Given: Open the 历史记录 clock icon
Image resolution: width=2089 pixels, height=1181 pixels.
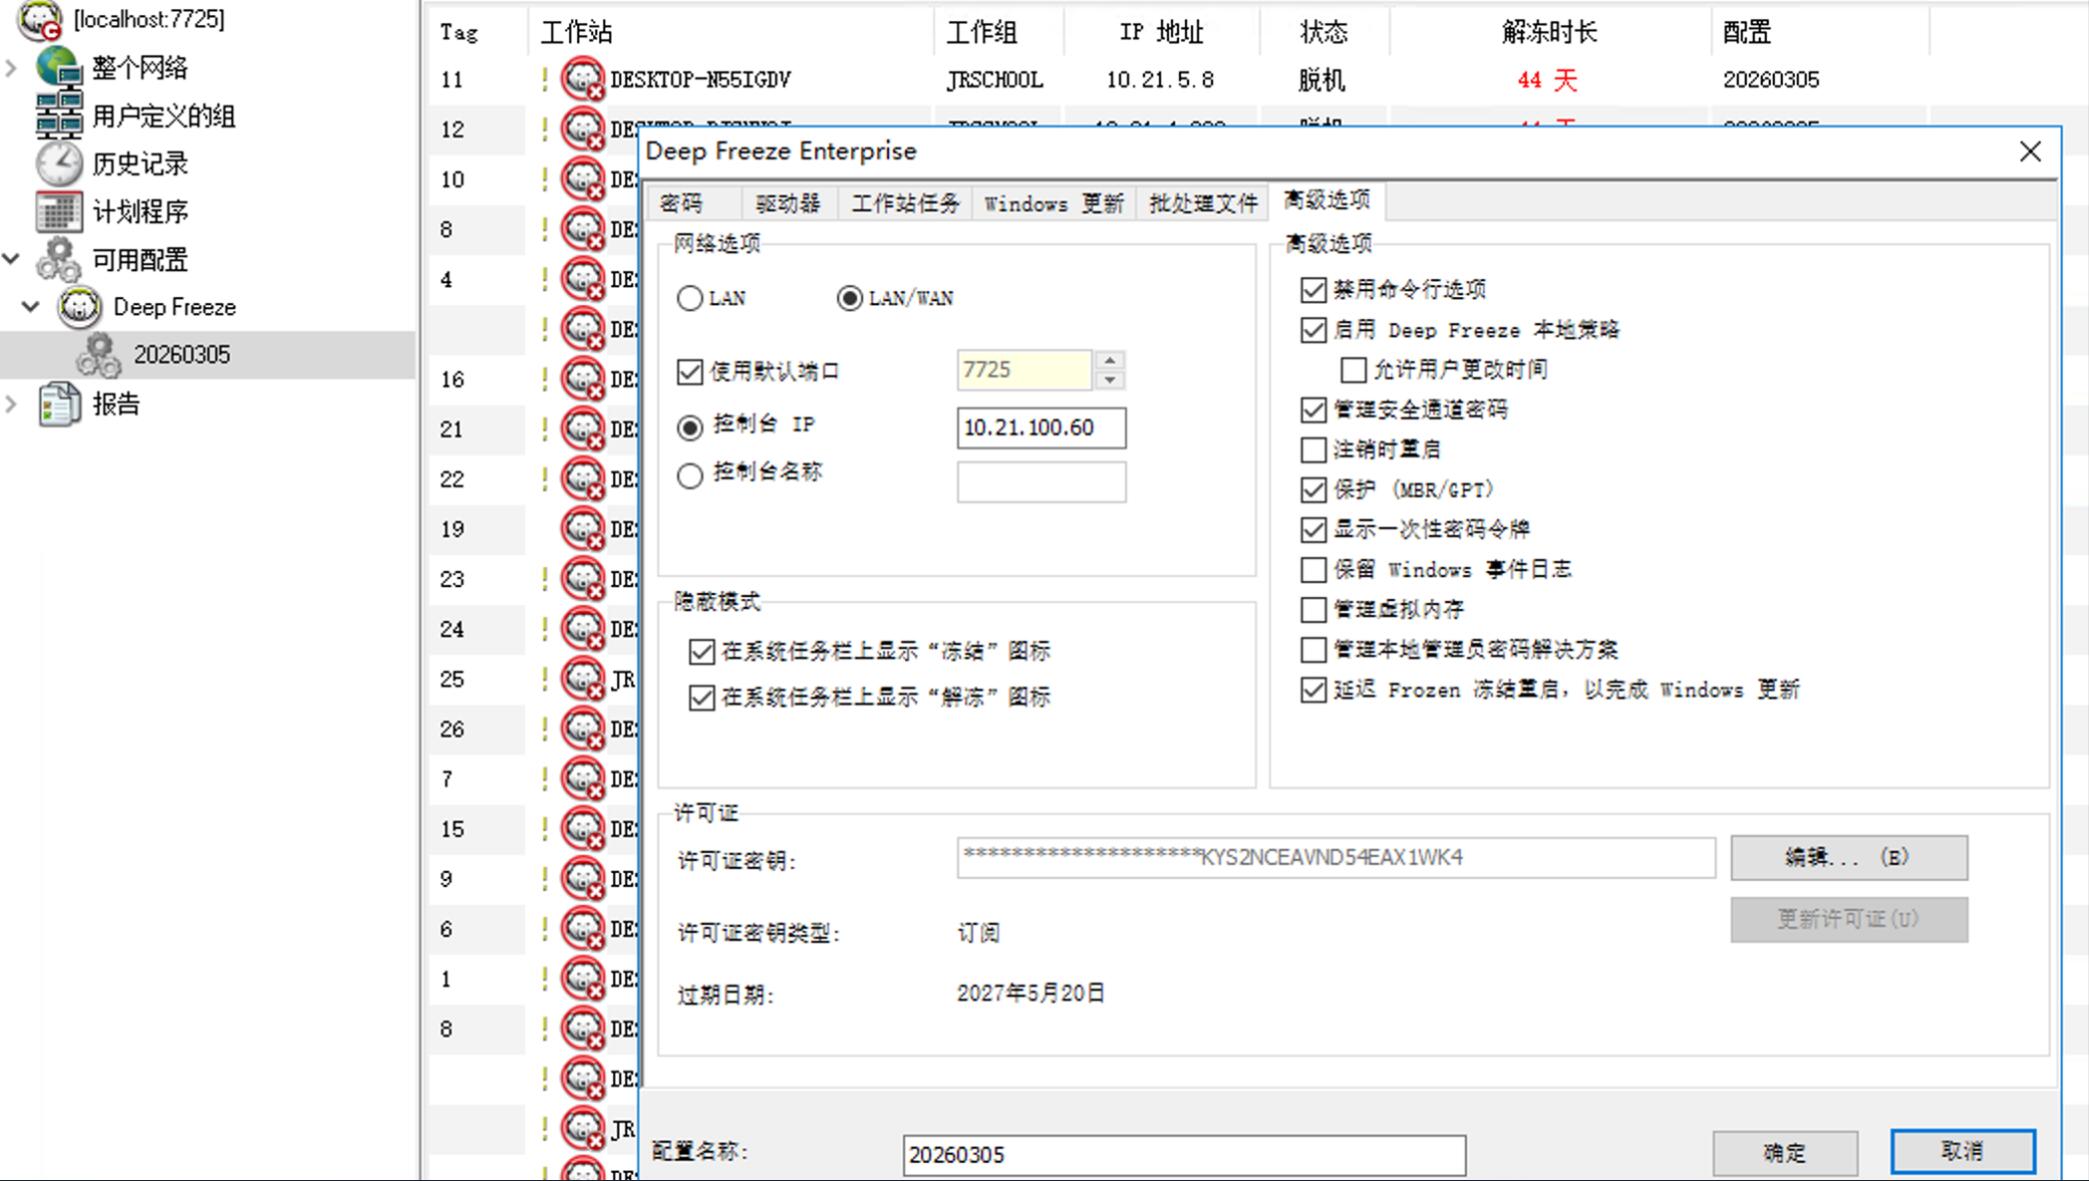Looking at the screenshot, I should 58,163.
